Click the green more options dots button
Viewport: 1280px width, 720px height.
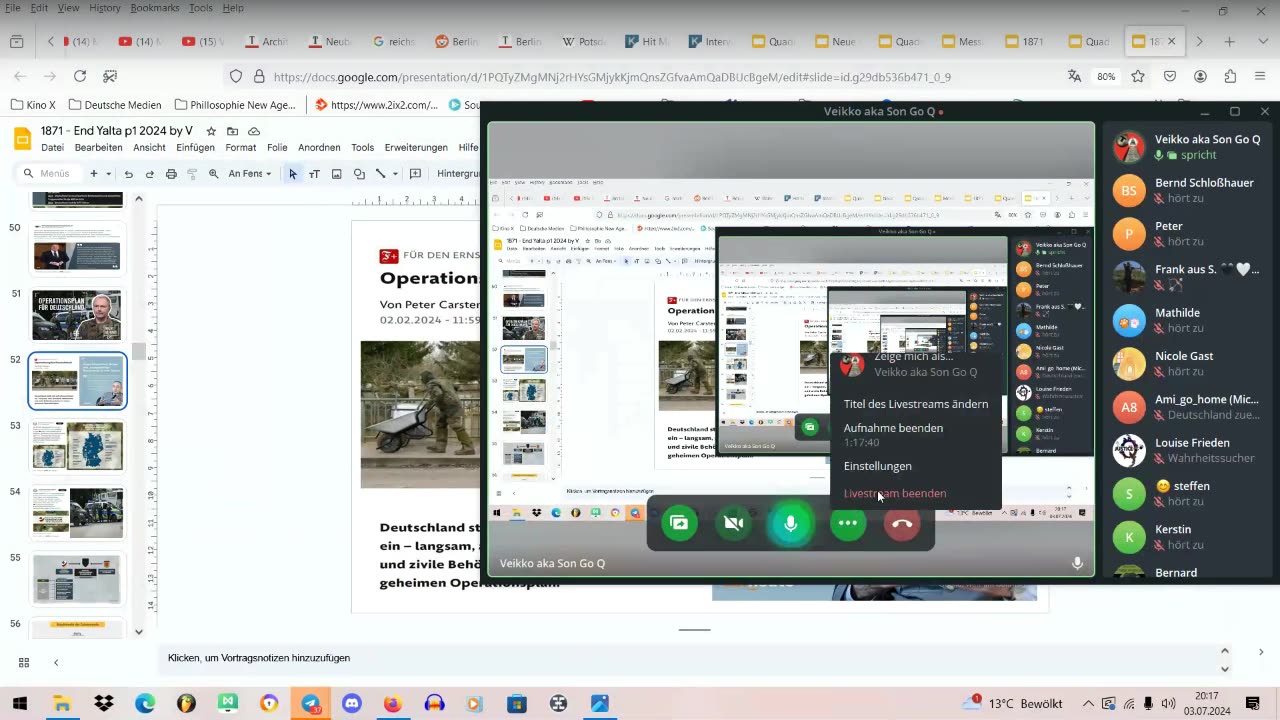coord(848,522)
